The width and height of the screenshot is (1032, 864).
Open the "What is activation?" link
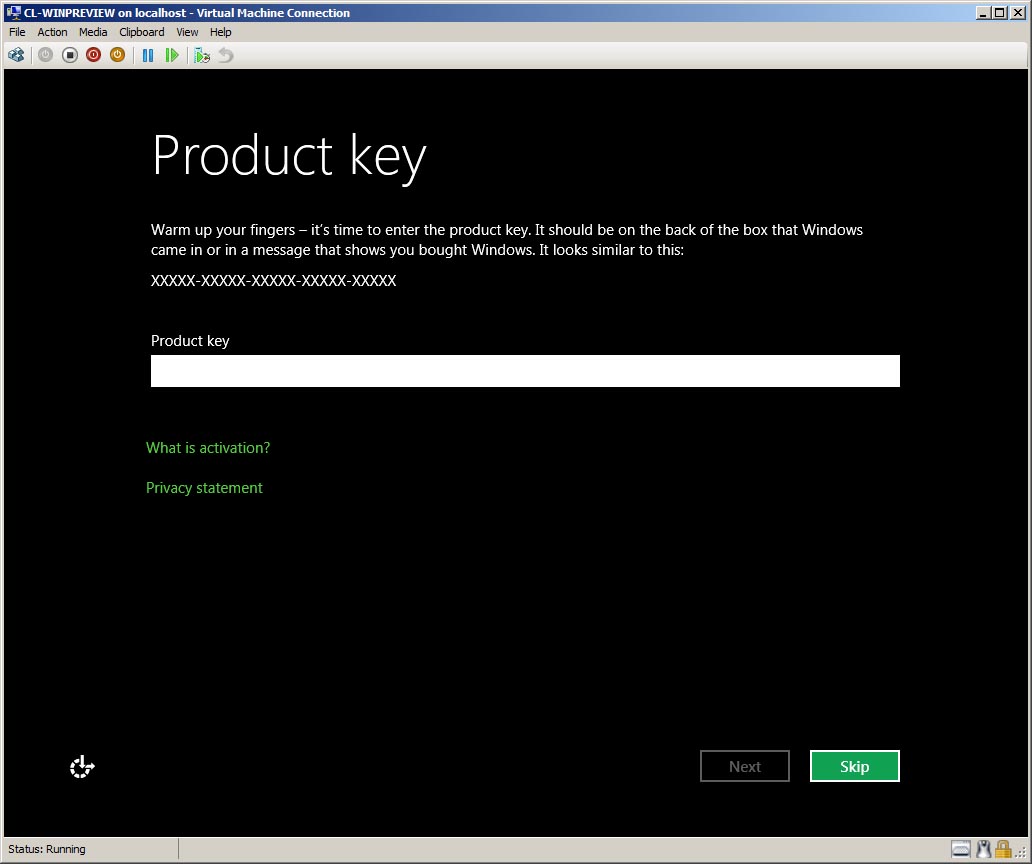(208, 448)
